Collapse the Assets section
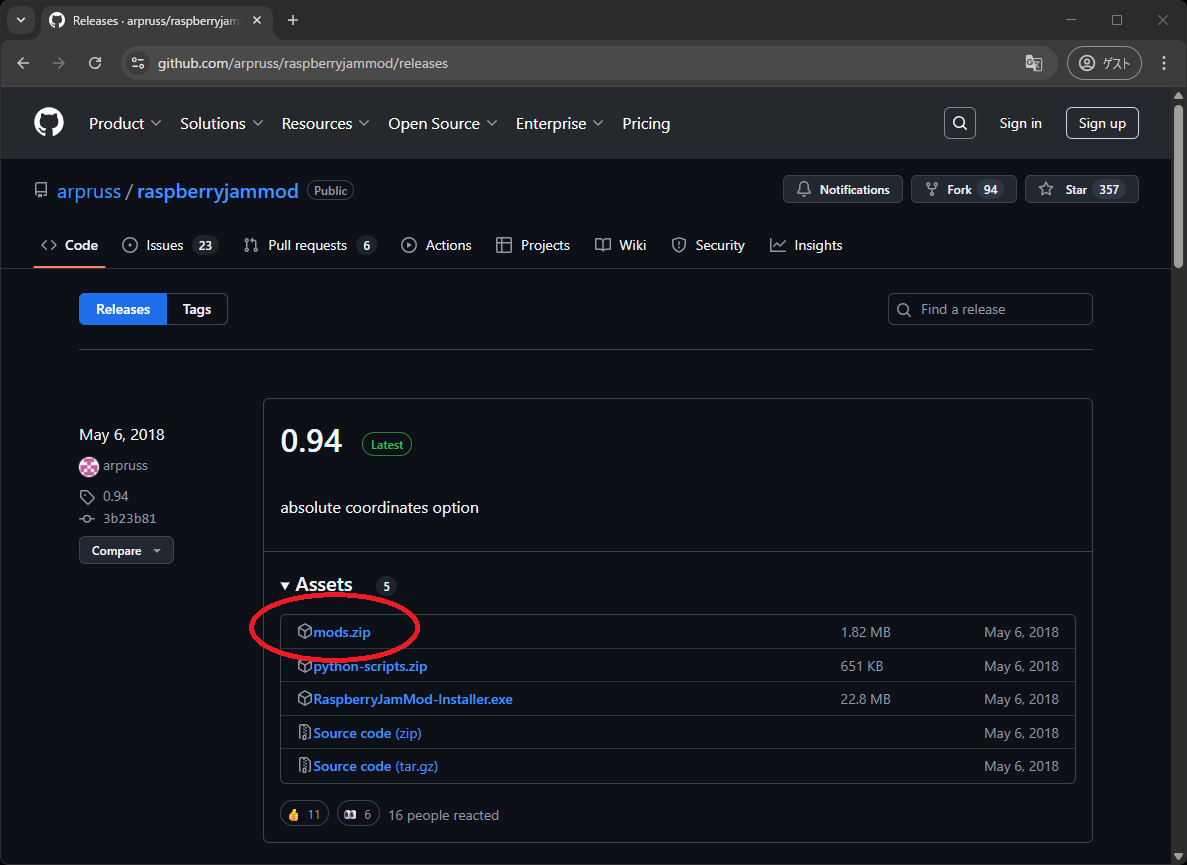The image size is (1187, 865). click(316, 585)
